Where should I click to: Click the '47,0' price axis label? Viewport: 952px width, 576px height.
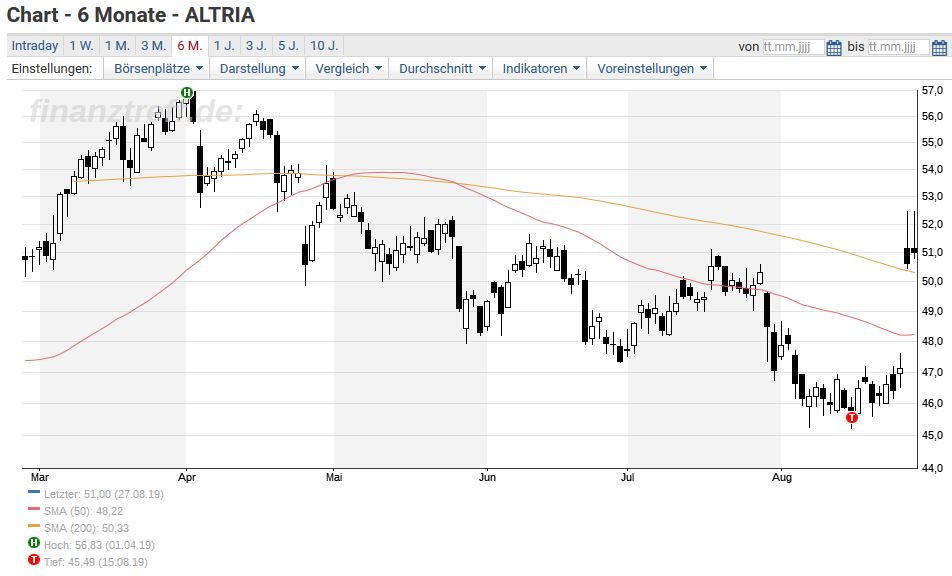932,372
